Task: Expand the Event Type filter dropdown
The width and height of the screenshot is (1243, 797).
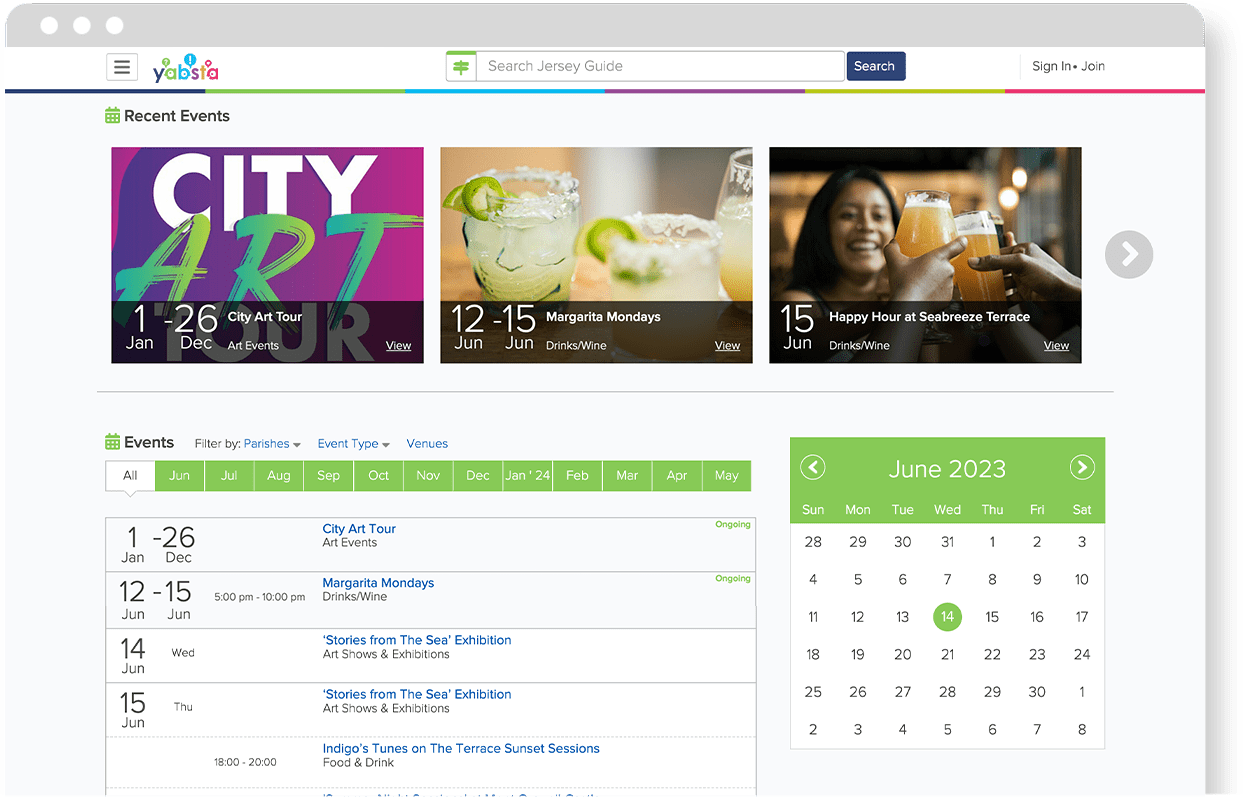Action: 352,444
